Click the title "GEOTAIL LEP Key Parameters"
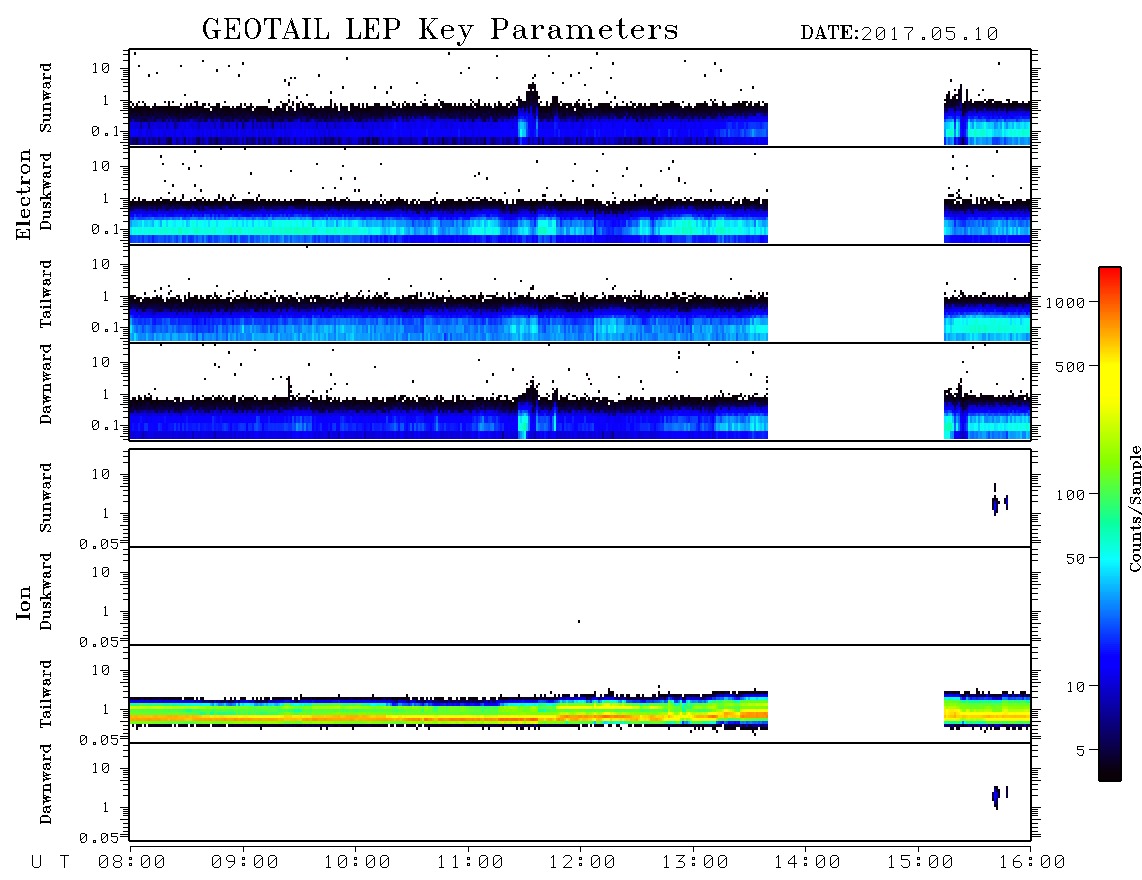The width and height of the screenshot is (1142, 880). coord(440,30)
